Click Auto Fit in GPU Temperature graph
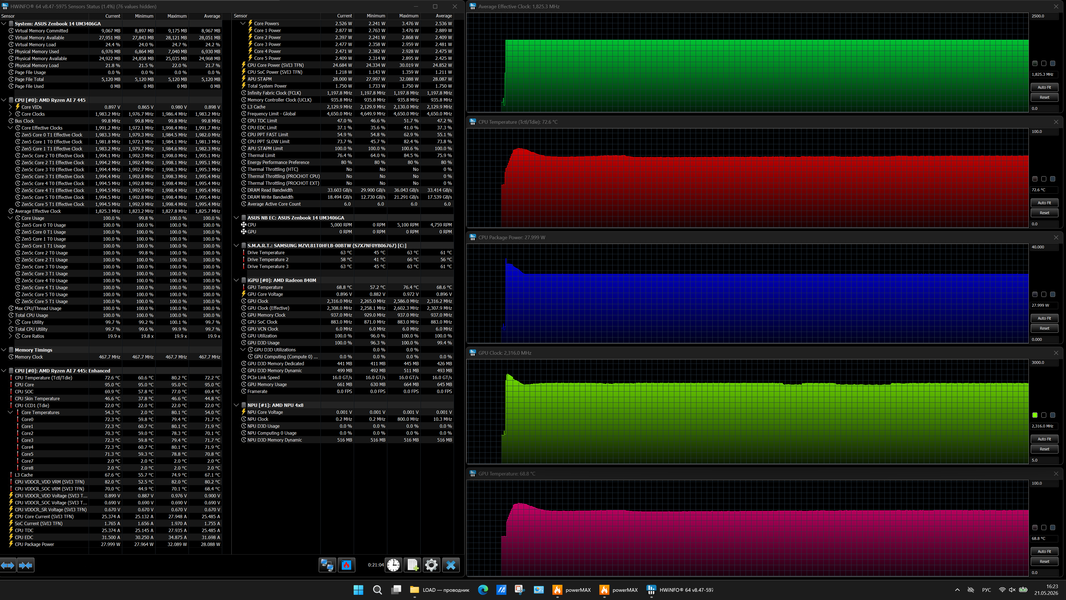This screenshot has height=600, width=1066. click(1044, 551)
